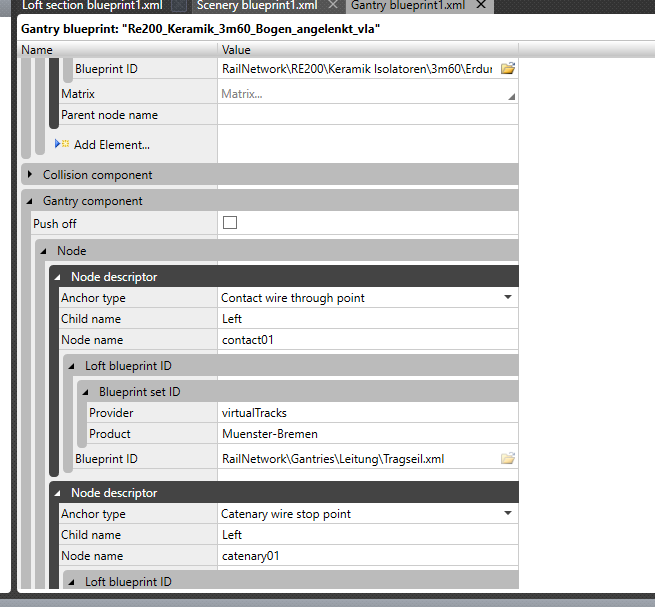Collapse Loft blueprint ID under catenary01
This screenshot has width=655, height=607.
pos(71,582)
